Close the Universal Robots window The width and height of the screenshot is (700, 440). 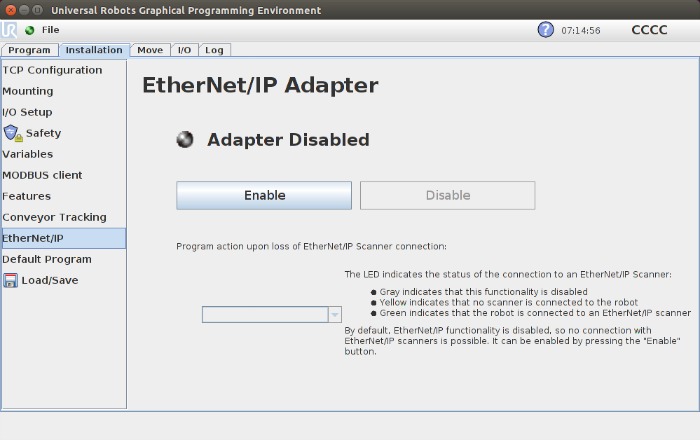(11, 10)
